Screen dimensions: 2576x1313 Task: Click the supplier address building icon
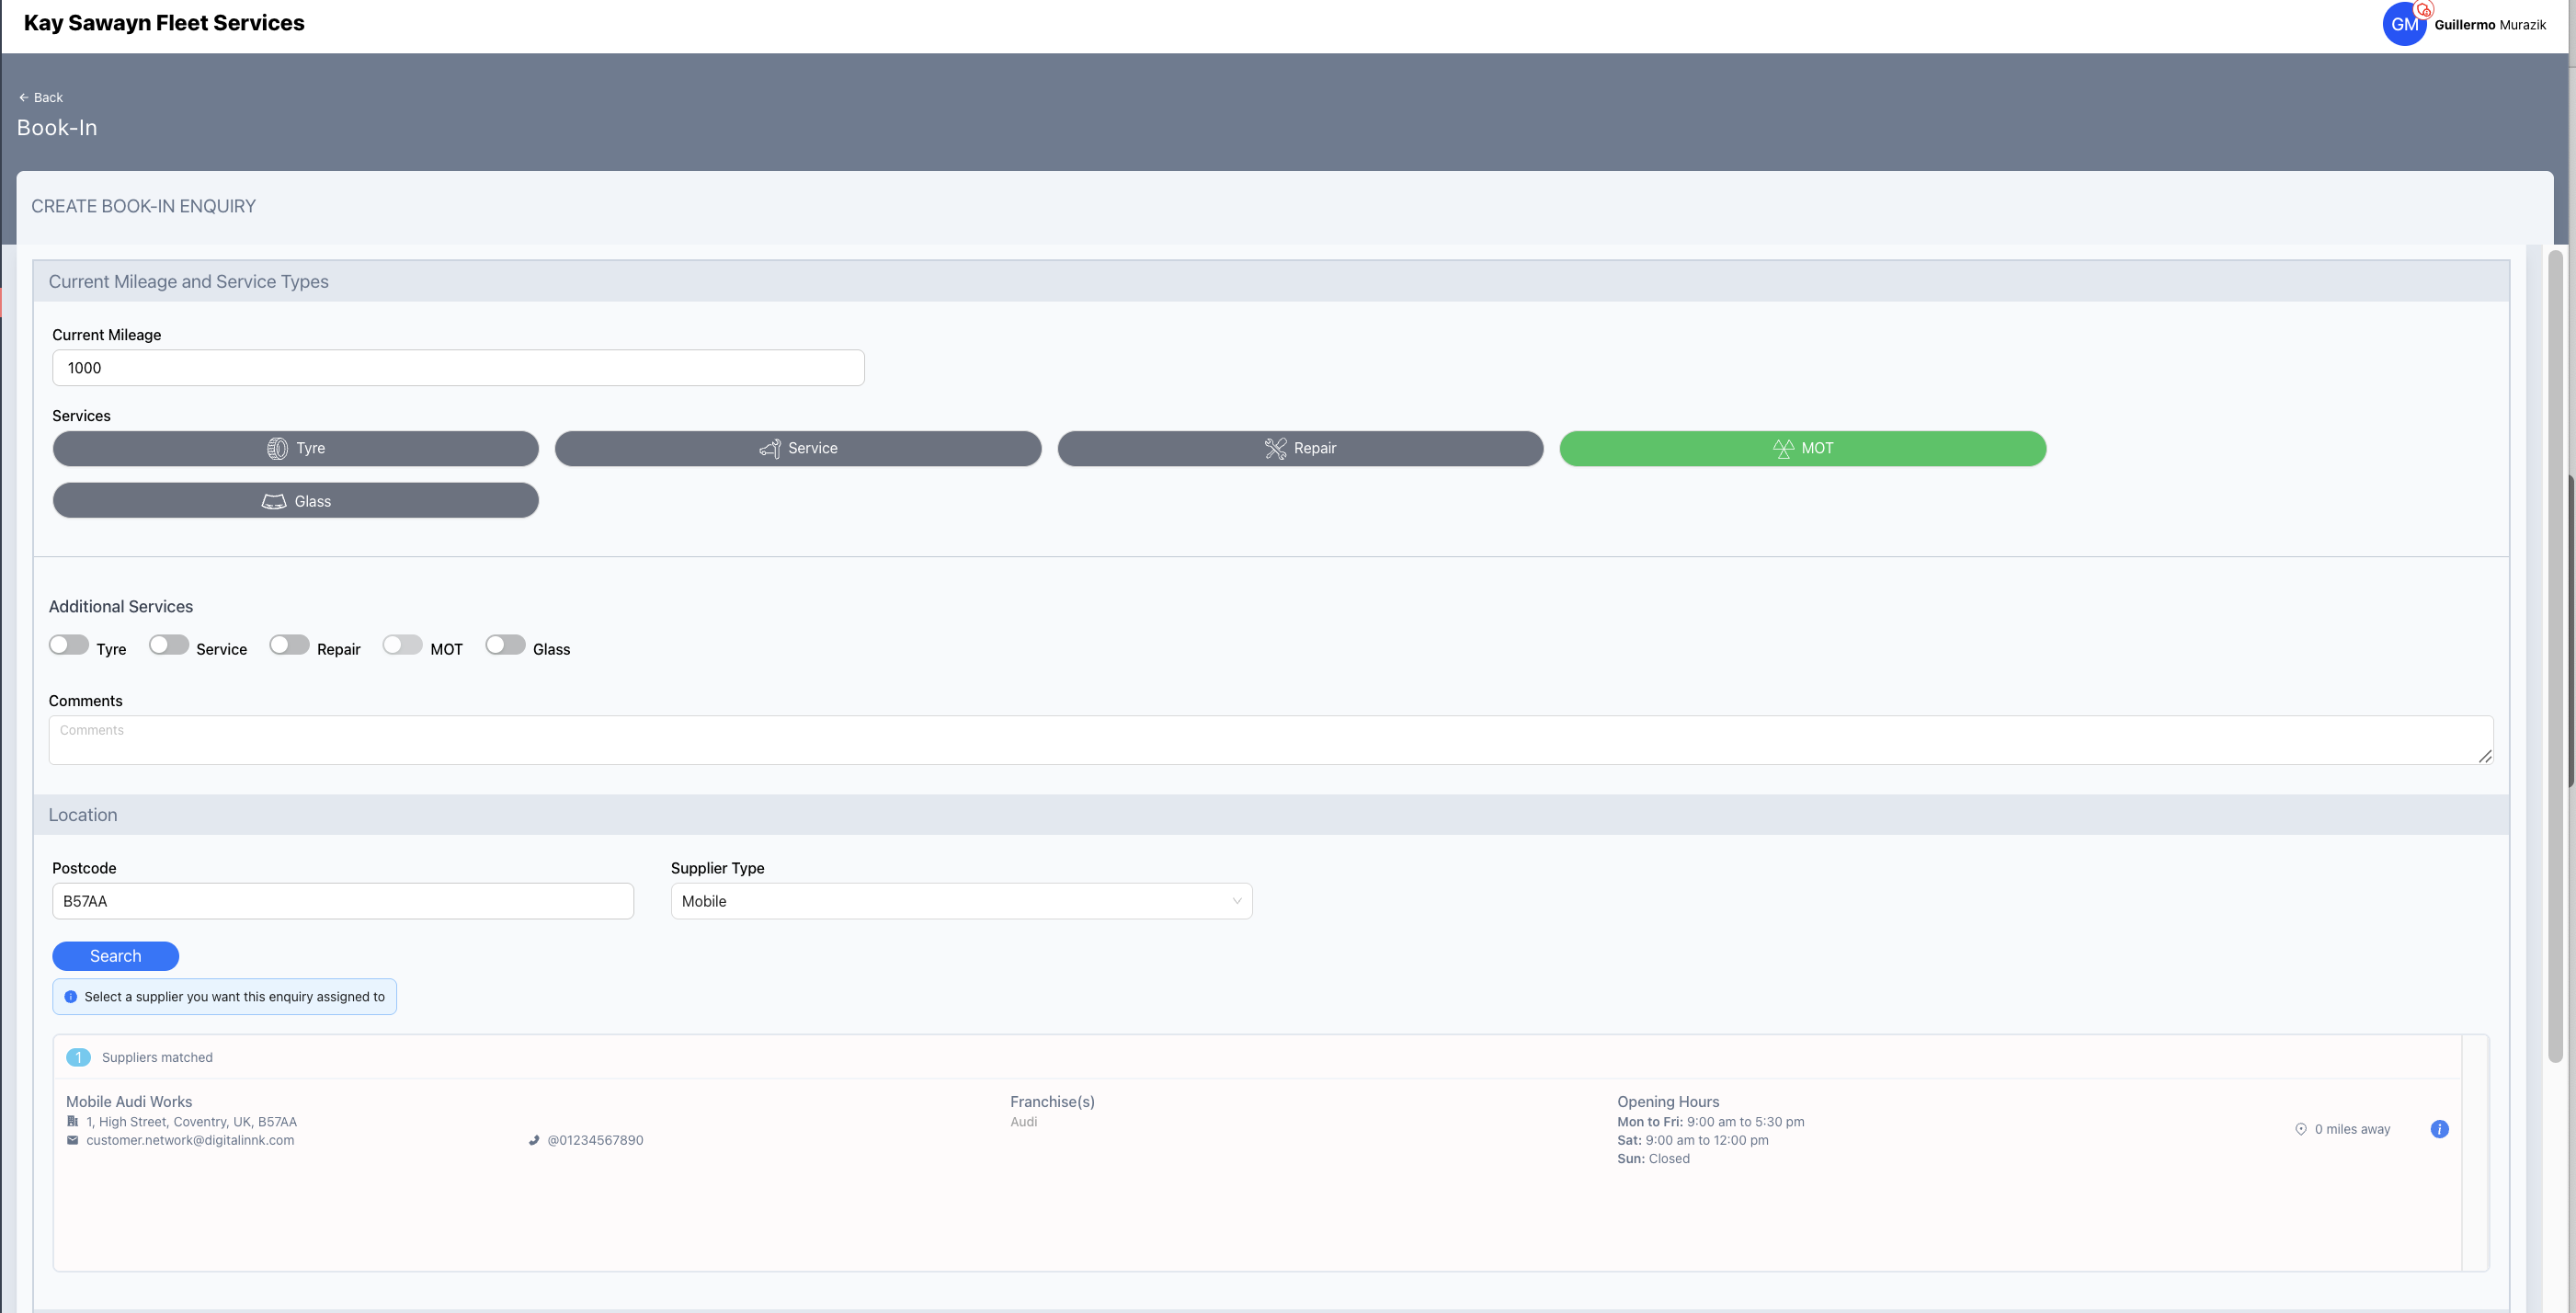[x=72, y=1121]
